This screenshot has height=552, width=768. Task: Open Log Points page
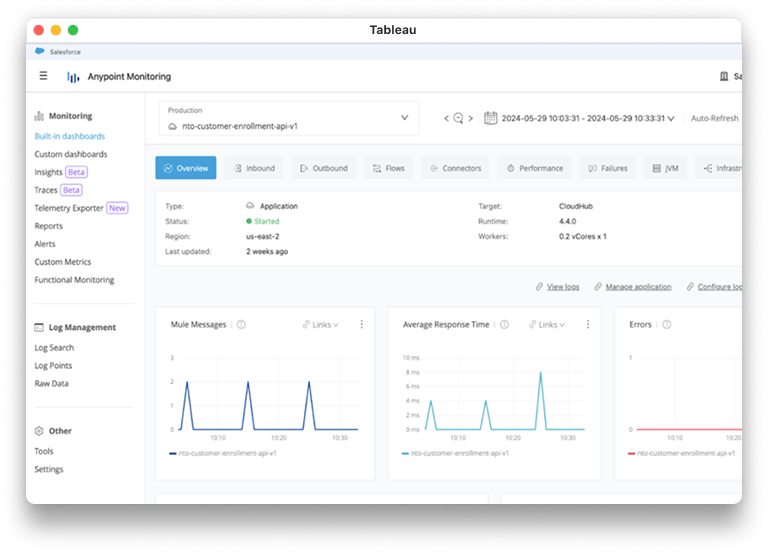(53, 366)
